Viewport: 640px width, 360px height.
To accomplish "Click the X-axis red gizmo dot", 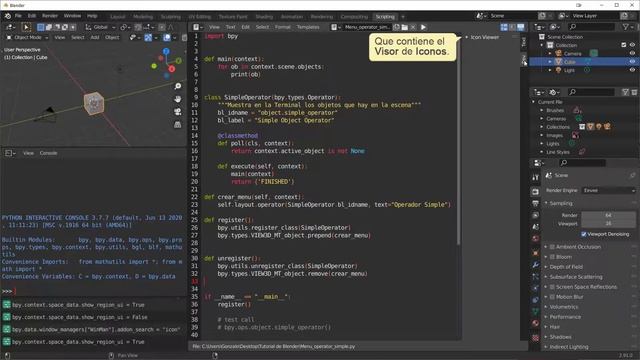I will [172, 69].
